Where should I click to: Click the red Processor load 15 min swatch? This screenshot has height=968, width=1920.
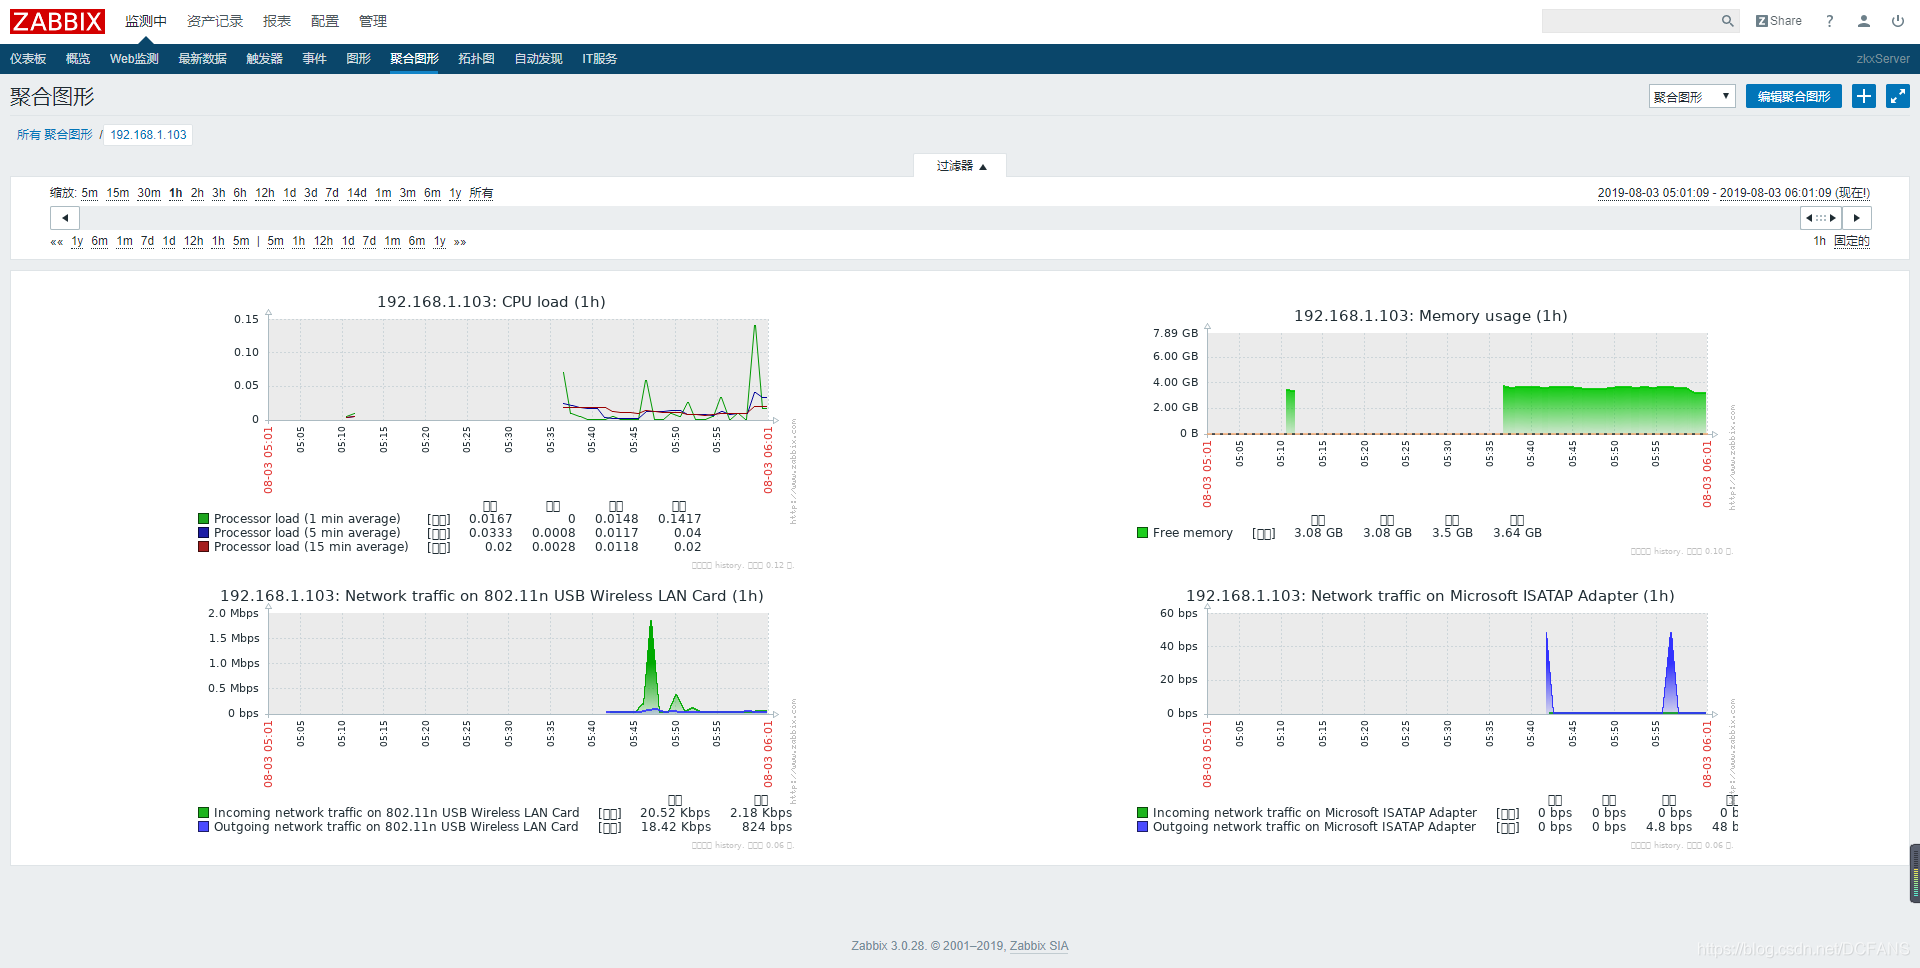pyautogui.click(x=204, y=547)
